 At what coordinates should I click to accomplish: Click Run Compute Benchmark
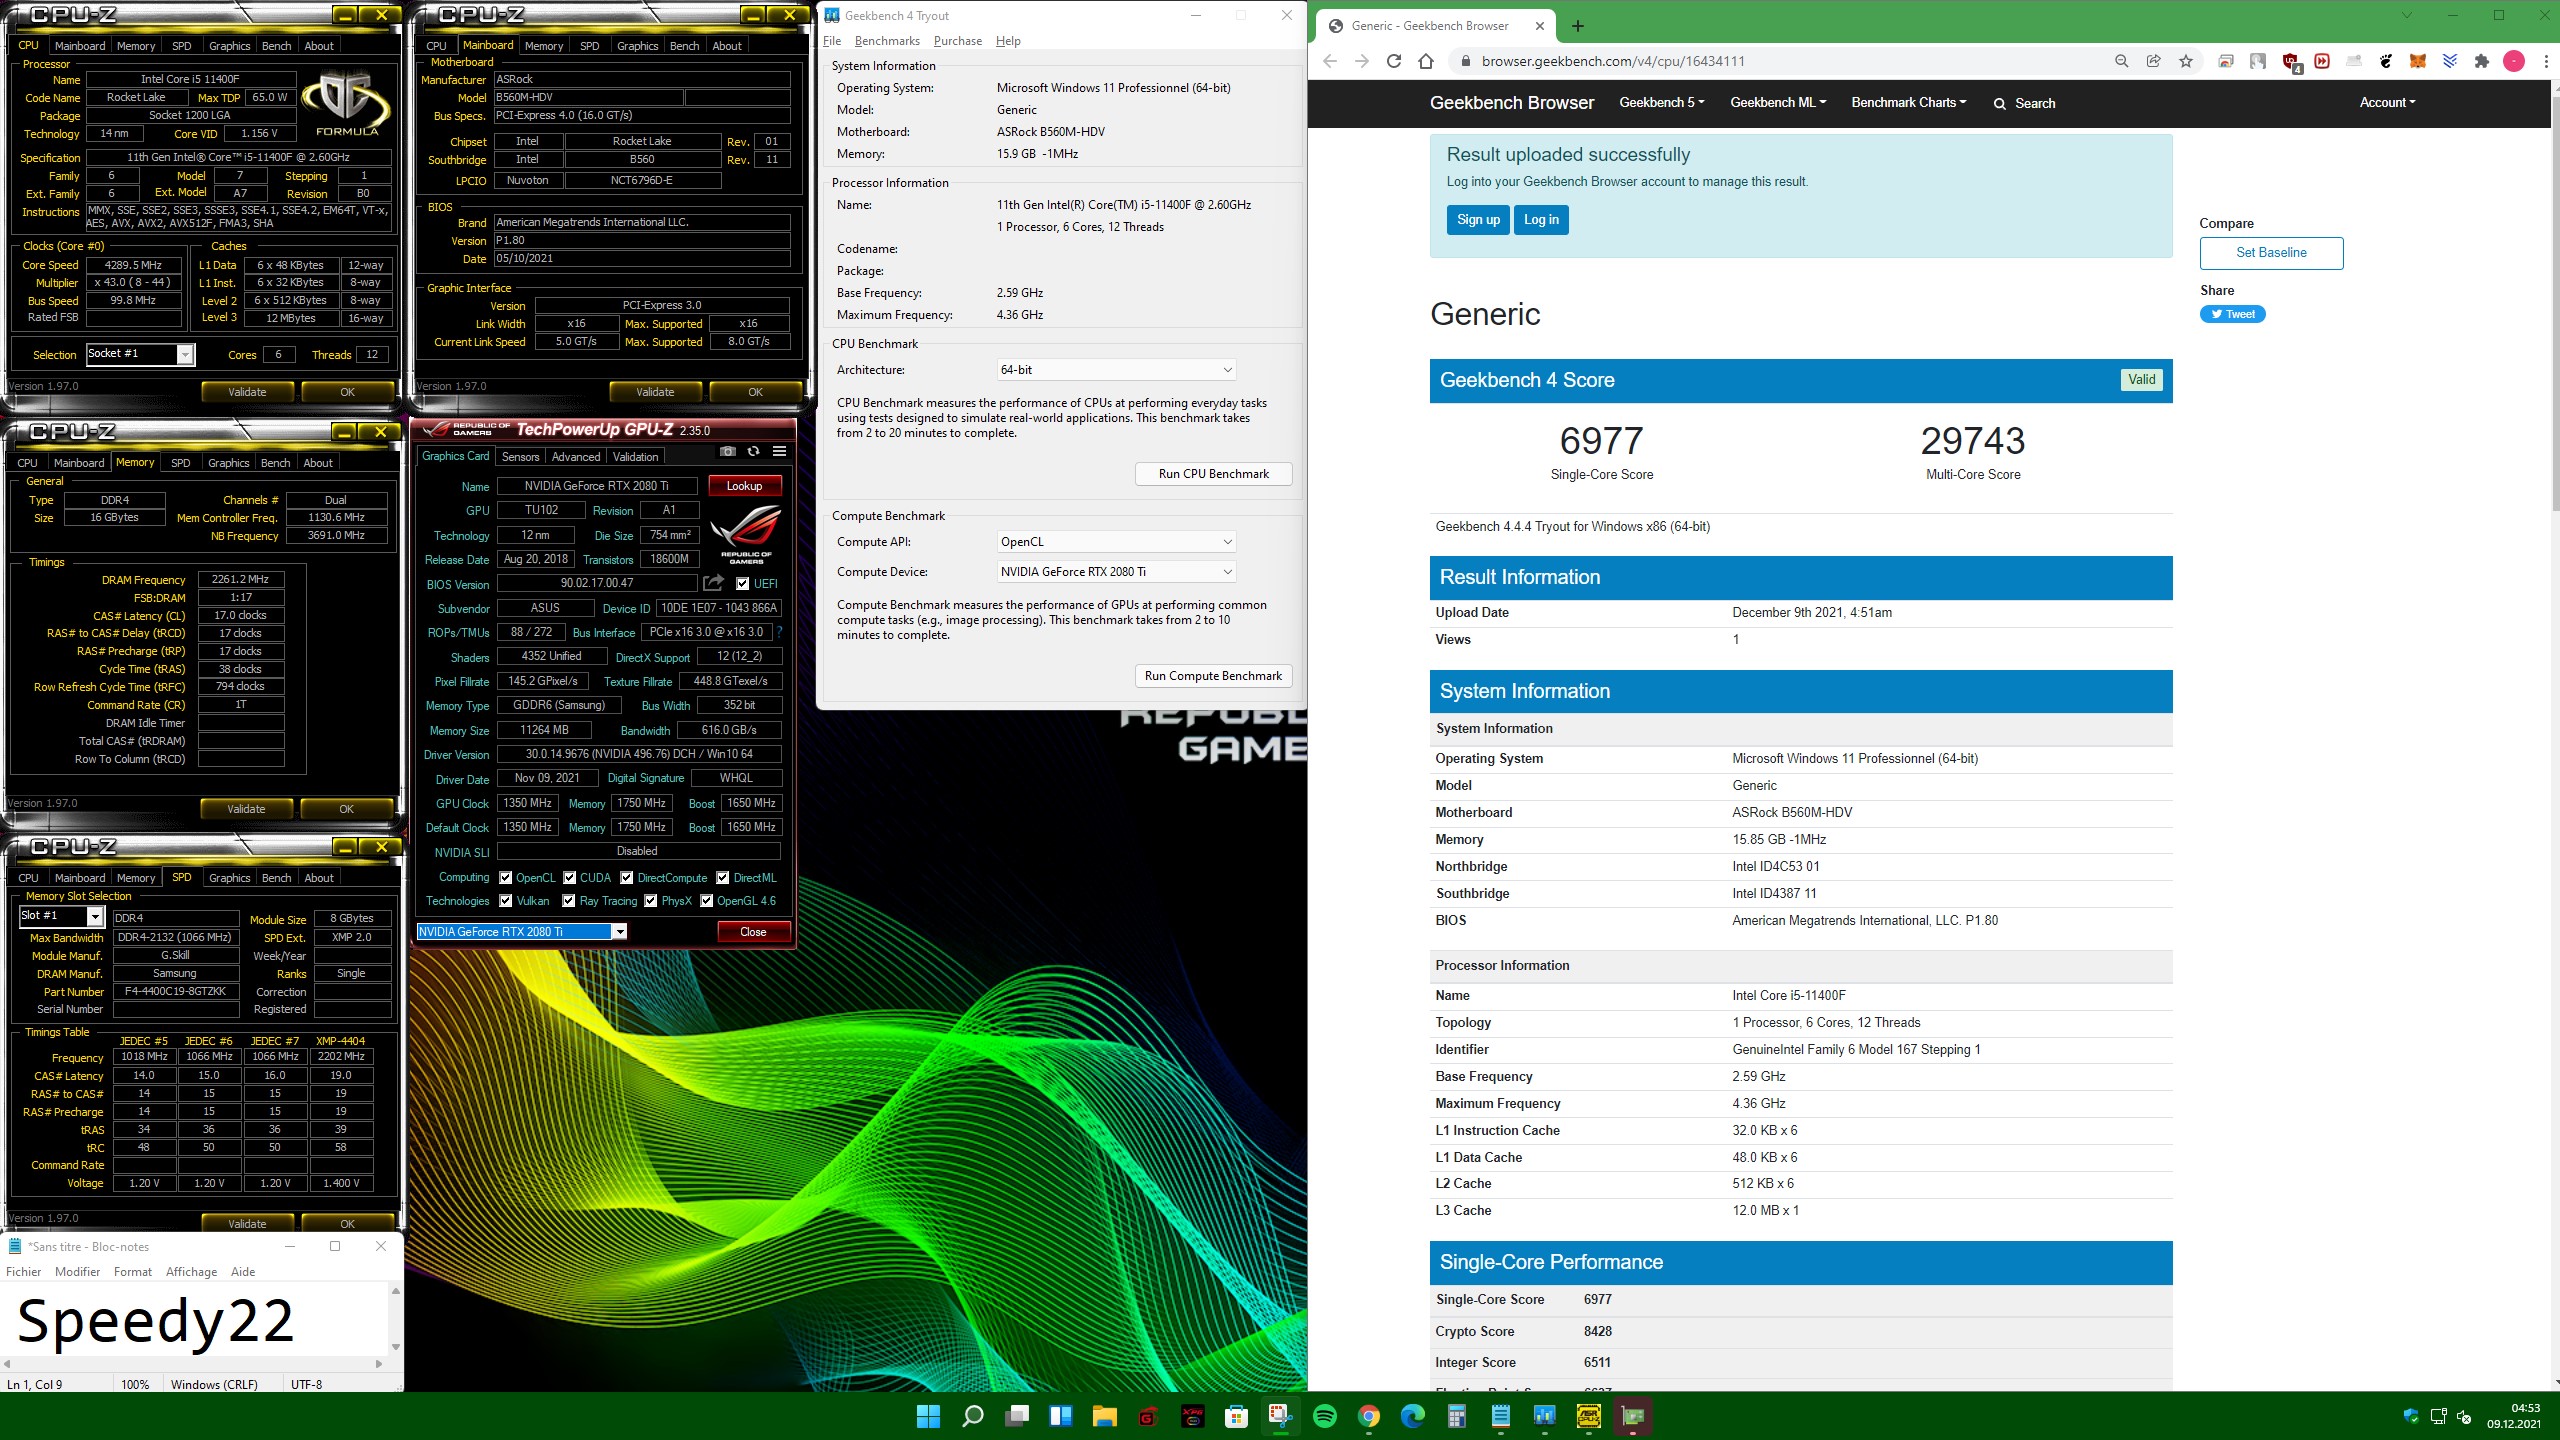click(x=1213, y=676)
